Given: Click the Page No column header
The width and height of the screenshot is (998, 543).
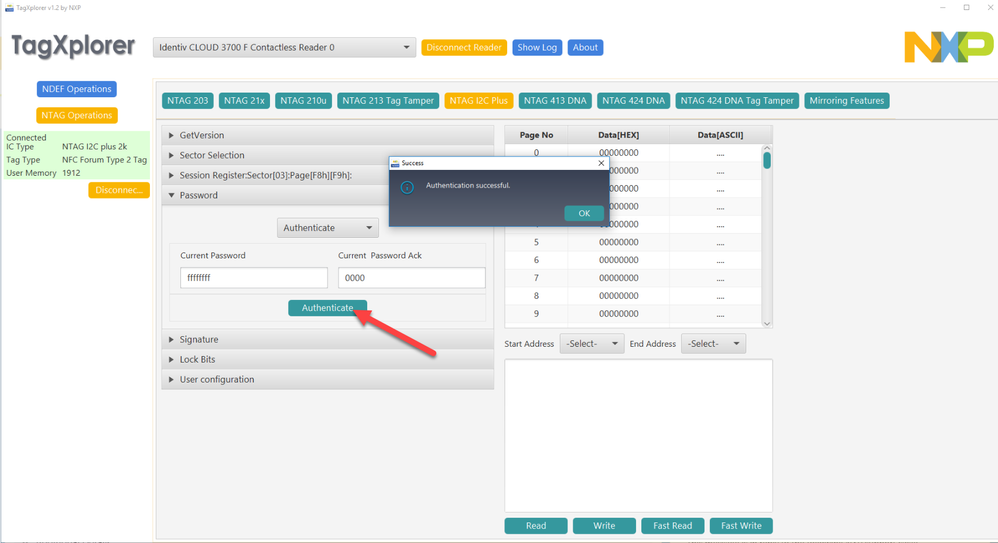Looking at the screenshot, I should [536, 135].
